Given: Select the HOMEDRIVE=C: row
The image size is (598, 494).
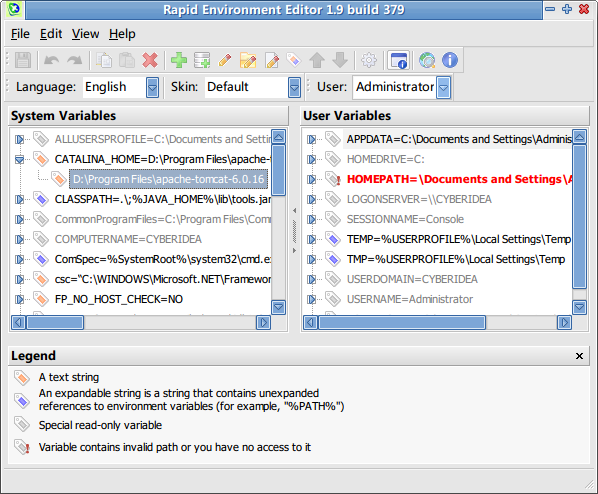Looking at the screenshot, I should point(386,159).
